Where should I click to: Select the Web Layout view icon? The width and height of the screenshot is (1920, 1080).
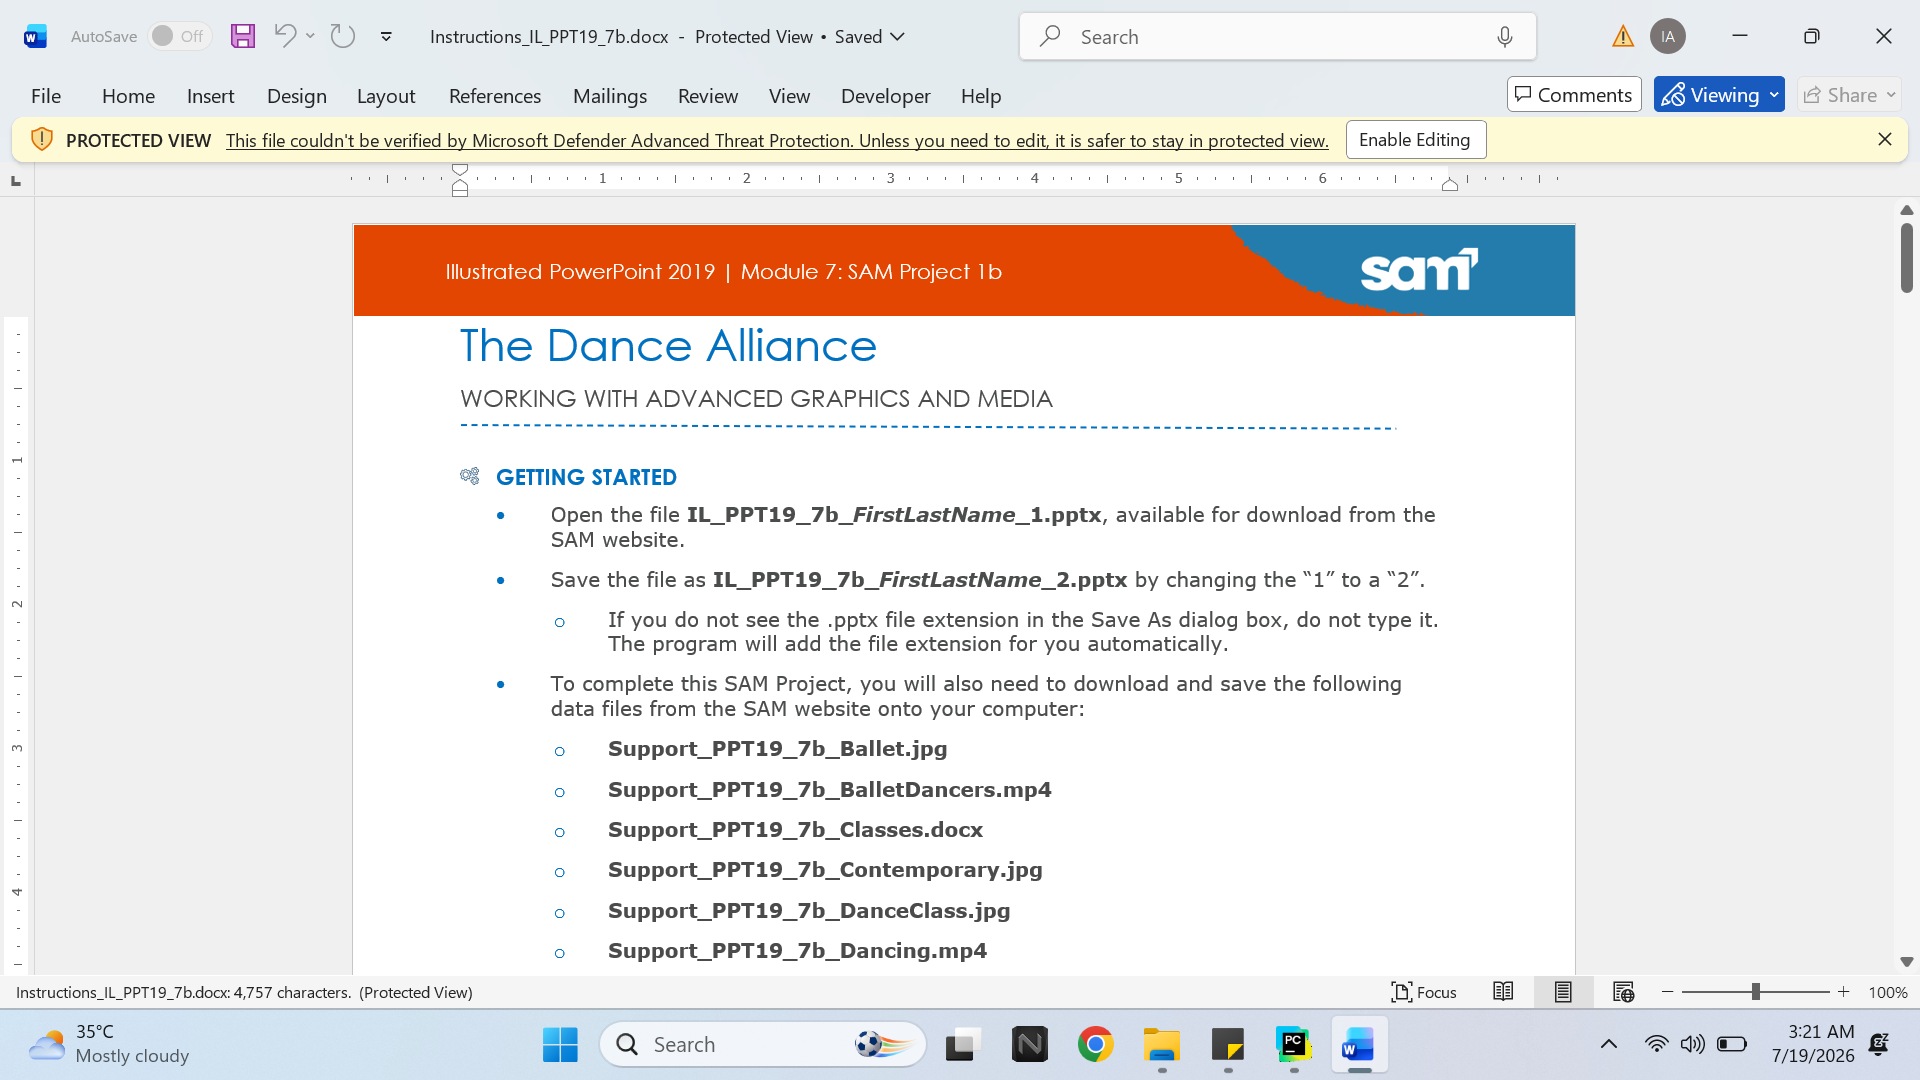click(1623, 992)
